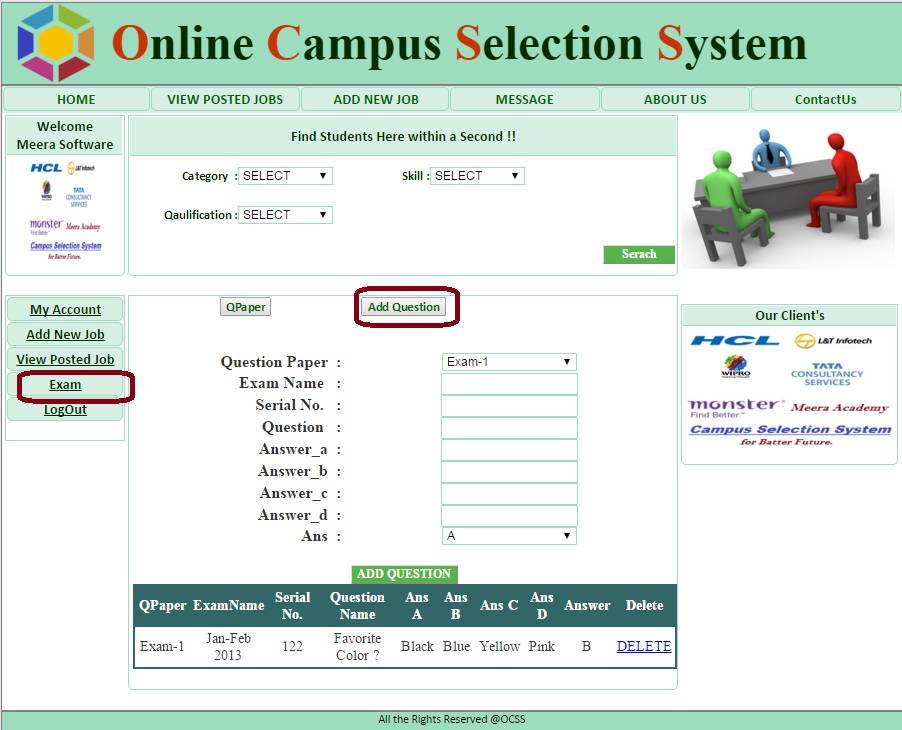This screenshot has width=902, height=730.
Task: Open the MESSAGE menu item
Action: (x=524, y=99)
